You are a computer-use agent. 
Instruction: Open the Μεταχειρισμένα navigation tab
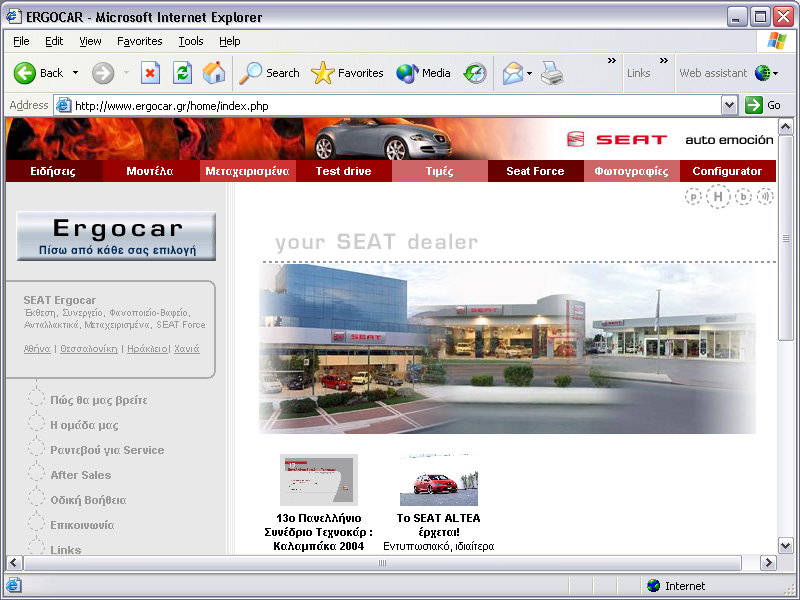pyautogui.click(x=247, y=171)
